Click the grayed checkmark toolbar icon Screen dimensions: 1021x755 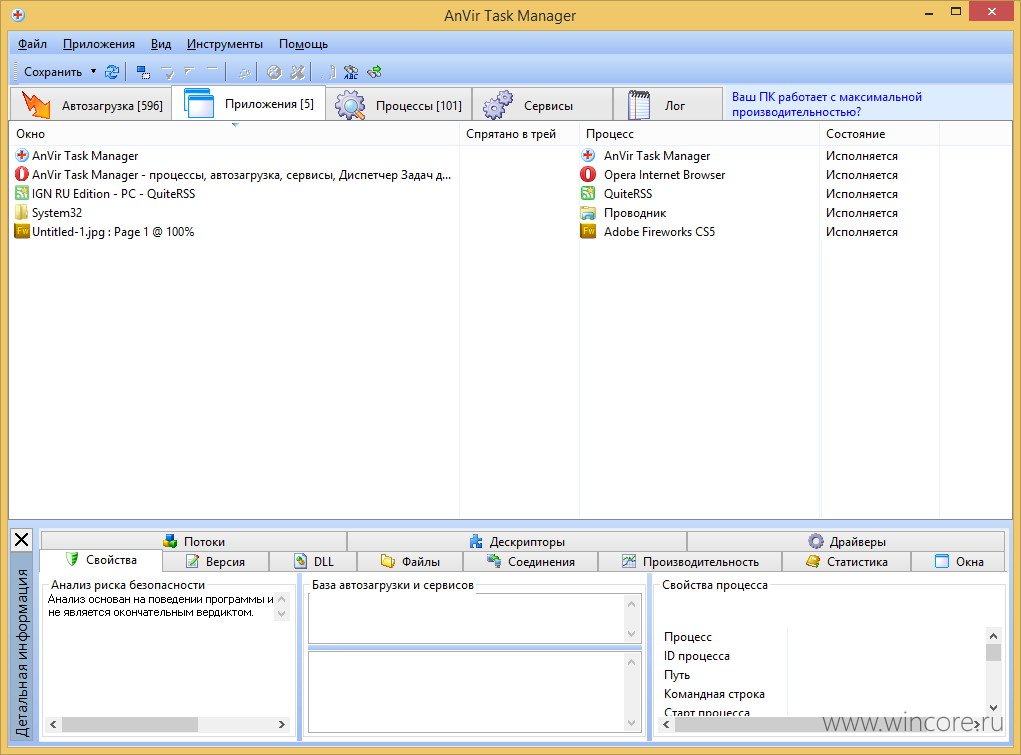coord(167,72)
